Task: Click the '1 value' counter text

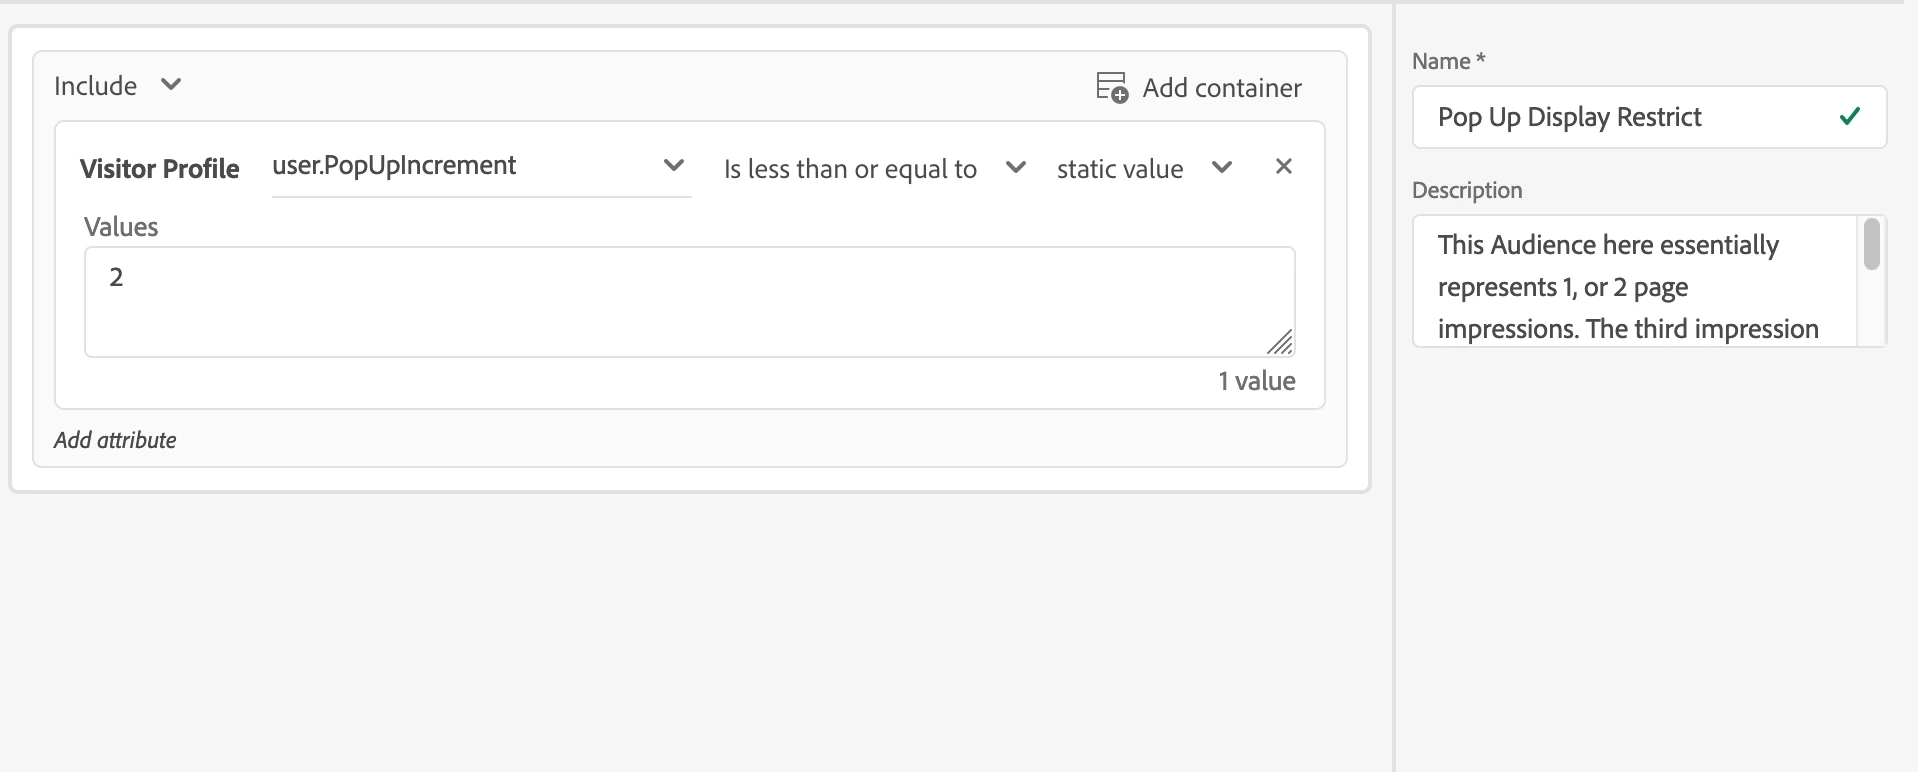Action: pos(1256,381)
